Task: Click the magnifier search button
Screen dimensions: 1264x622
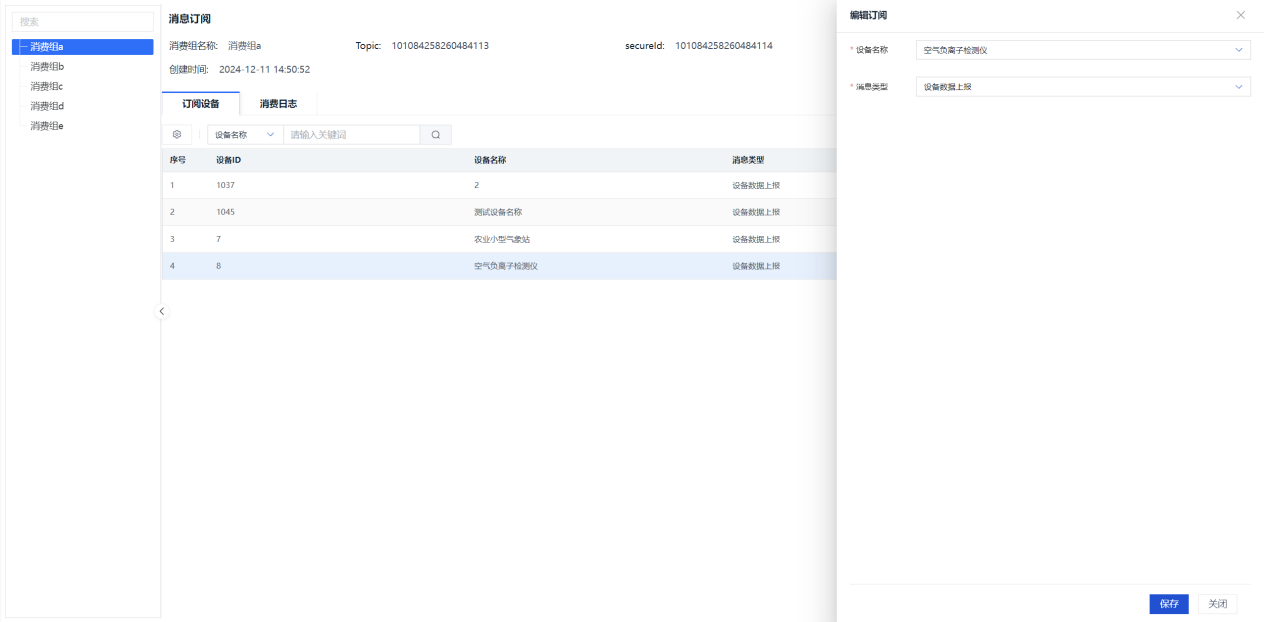Action: coord(436,134)
